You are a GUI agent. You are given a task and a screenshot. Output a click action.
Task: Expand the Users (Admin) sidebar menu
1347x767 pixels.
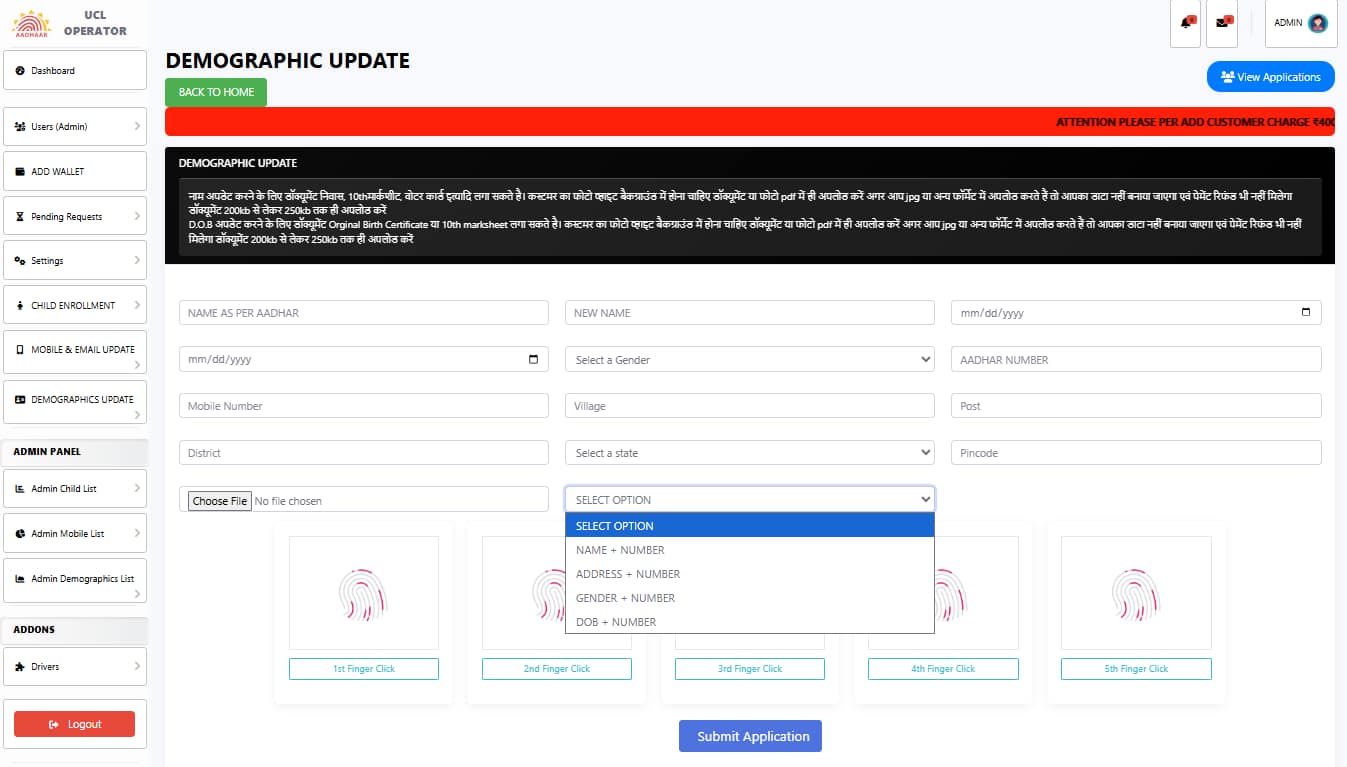click(75, 127)
